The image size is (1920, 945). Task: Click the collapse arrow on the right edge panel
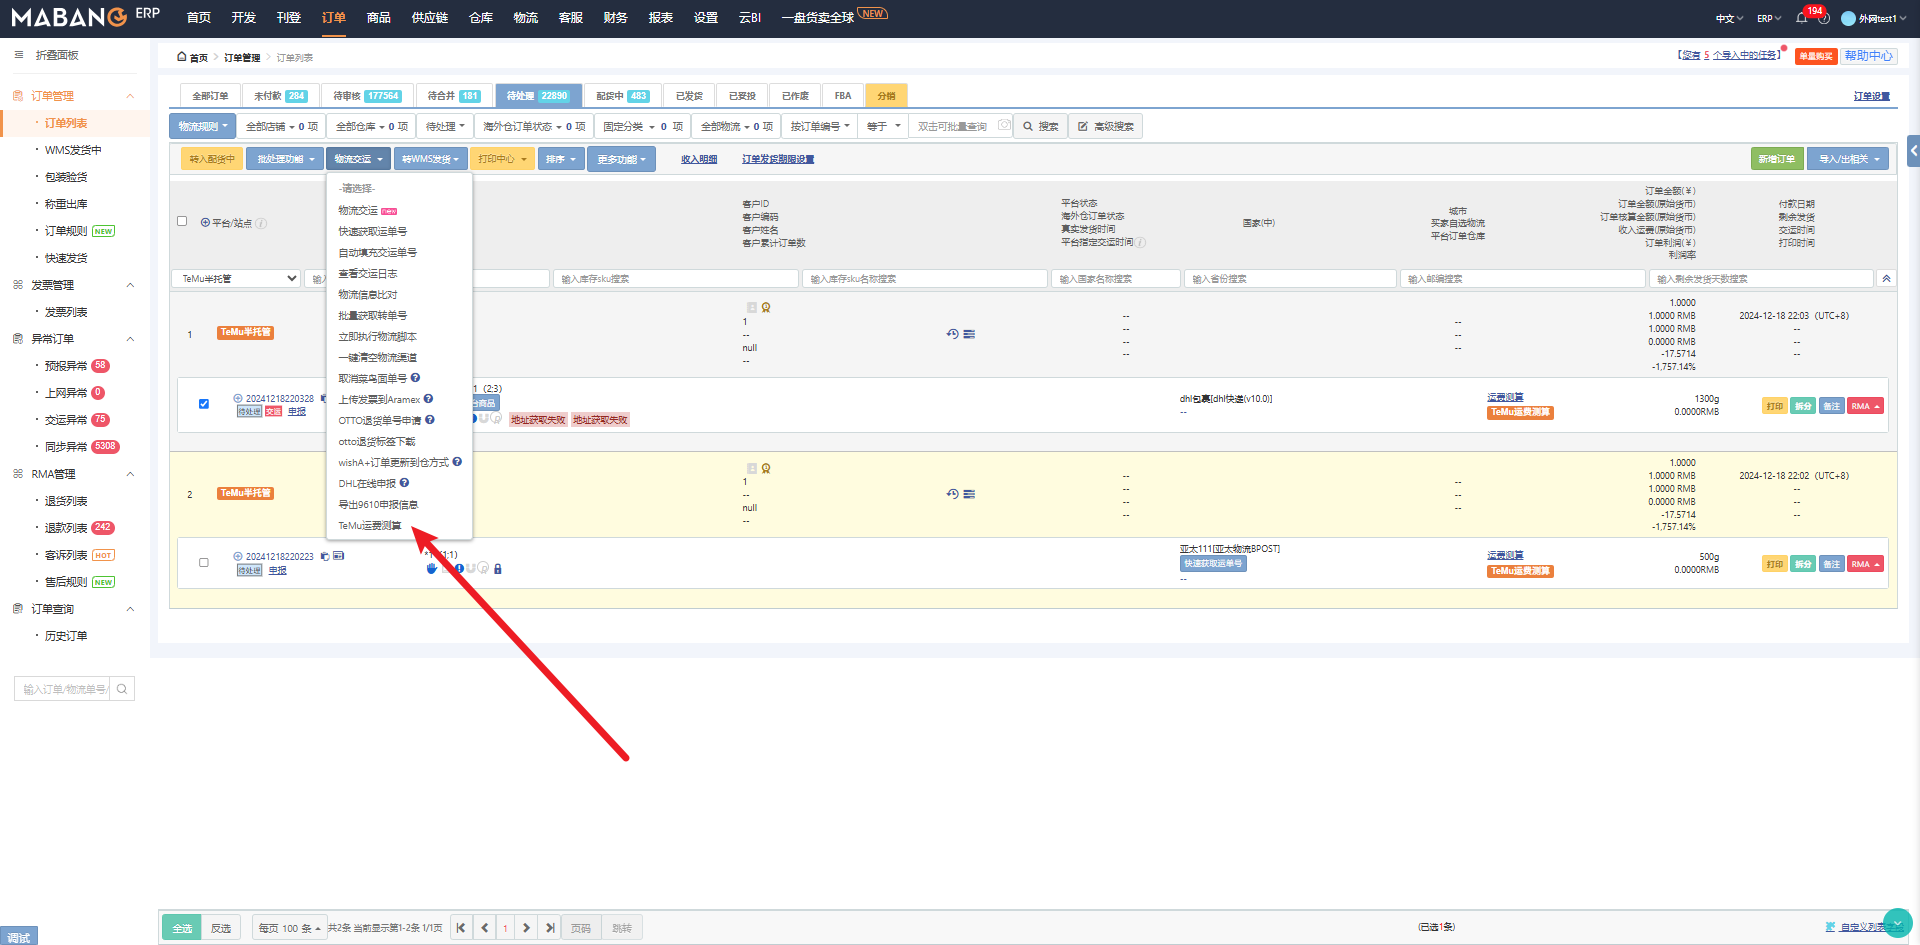[x=1913, y=151]
